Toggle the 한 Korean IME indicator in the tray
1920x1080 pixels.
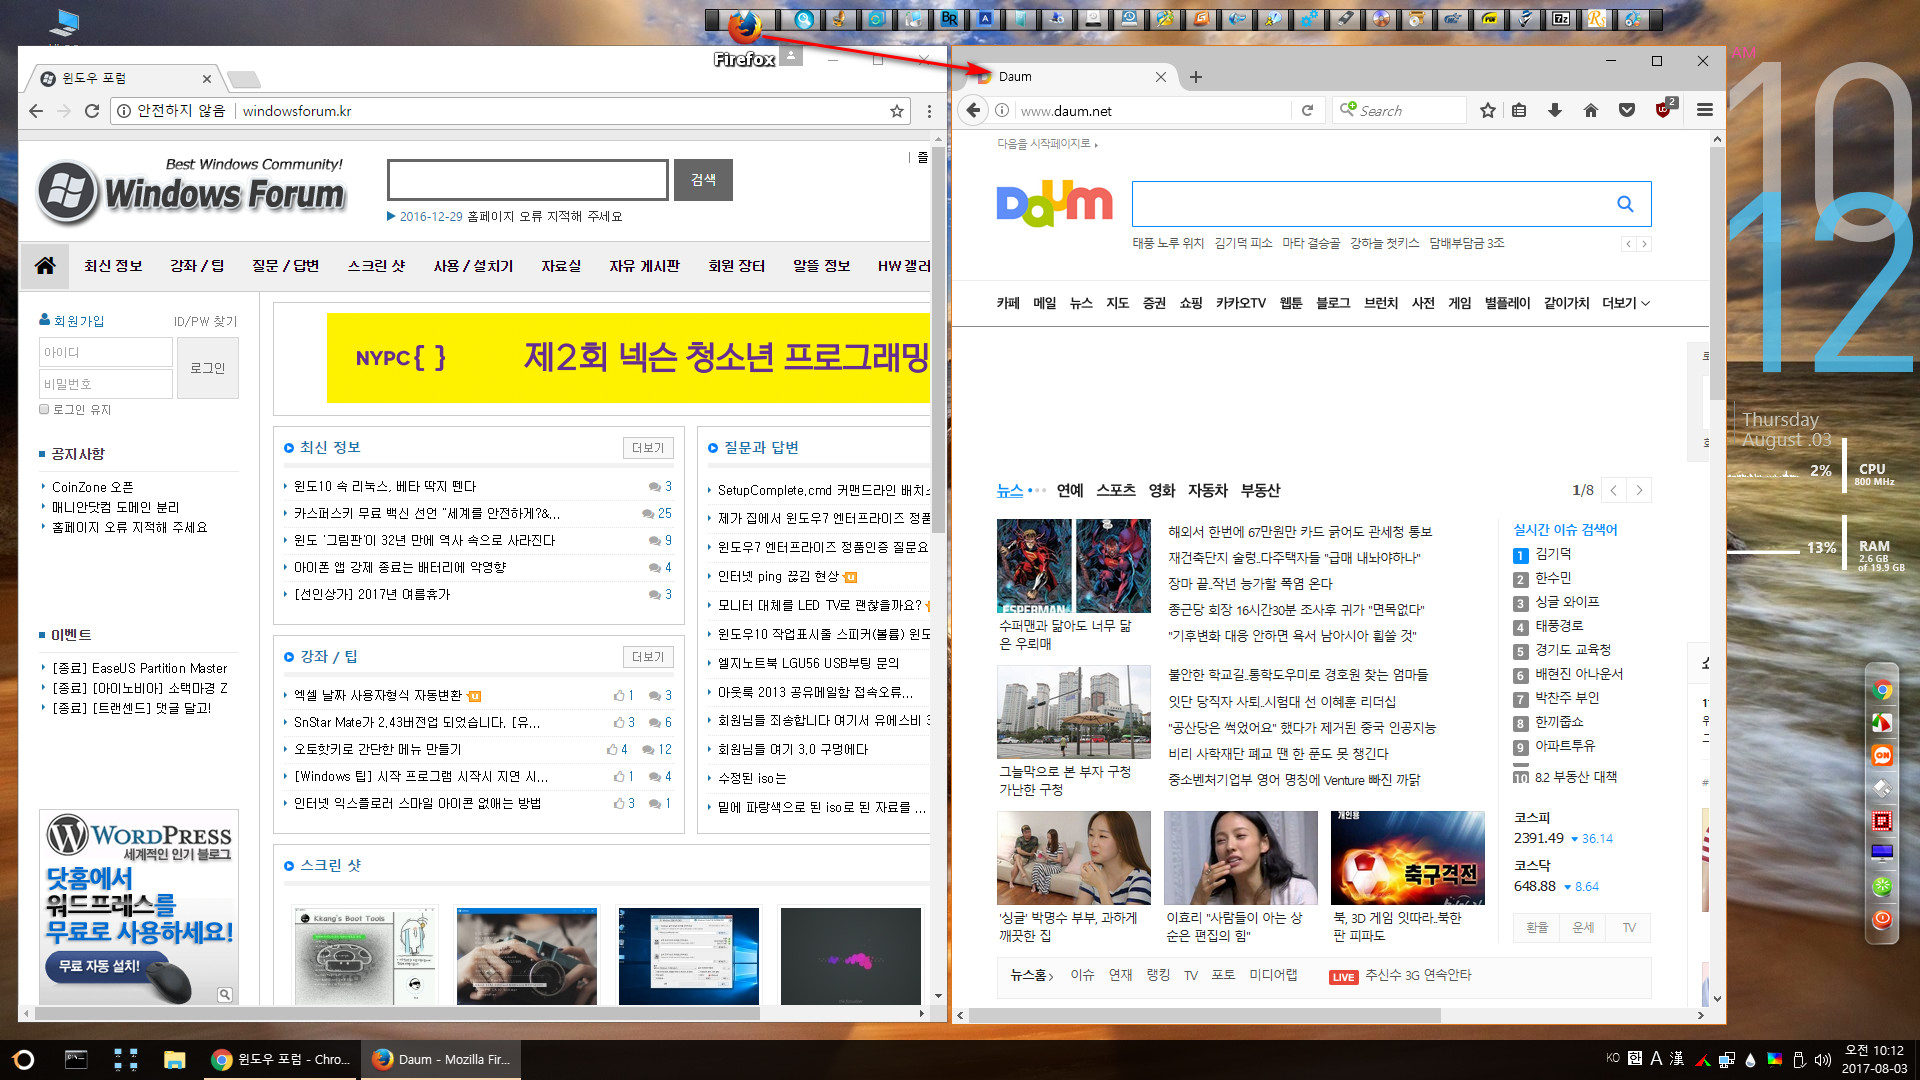point(1634,1058)
